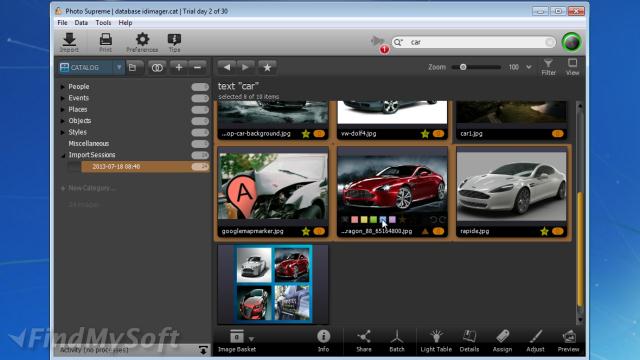Screen dimensions: 640x360
Task: Click rotate right icon on red car thumbnail
Action: click(442, 220)
